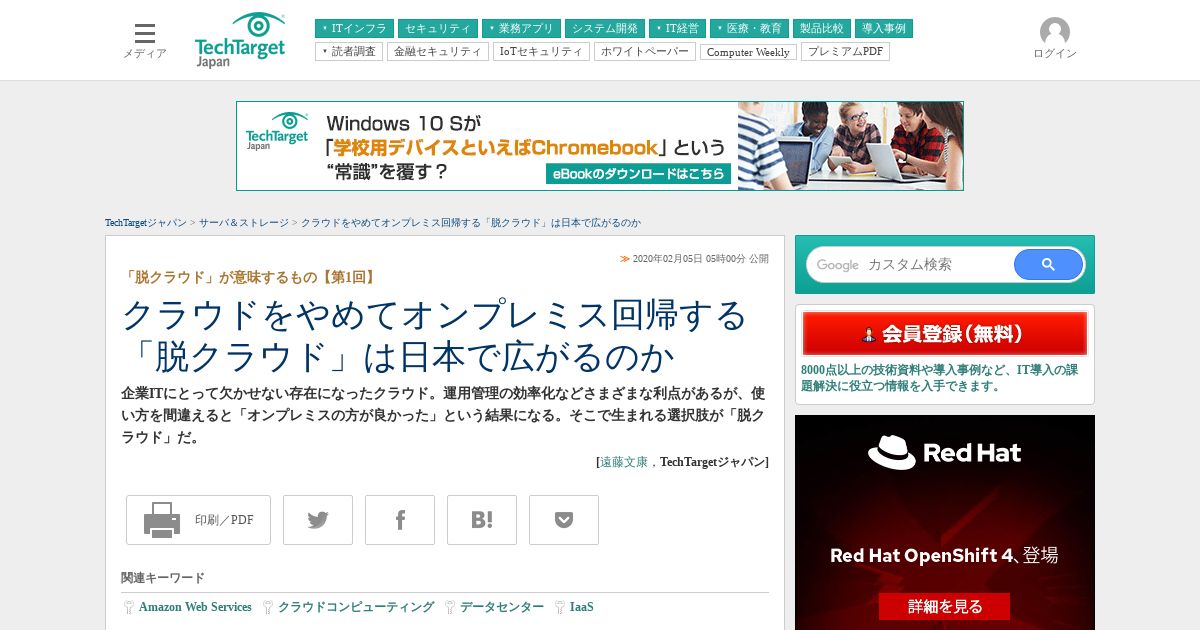Click 詳細を見る in Red Hat ad

[944, 606]
